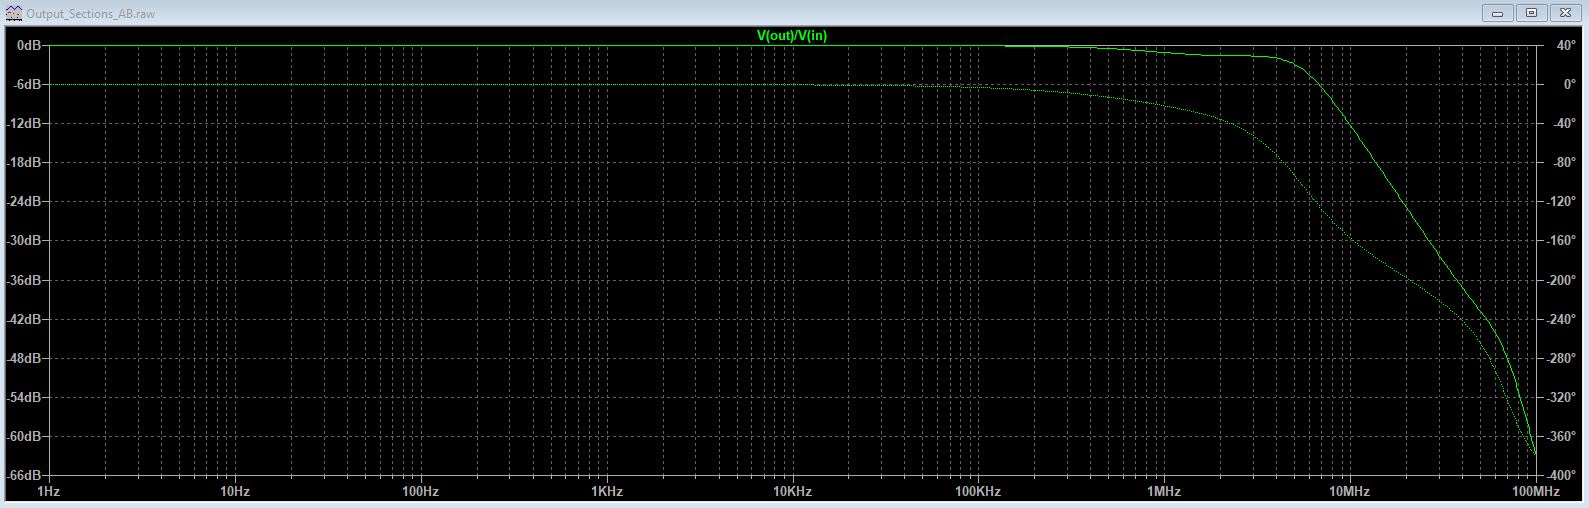Click the 10KHz frequency axis label
The width and height of the screenshot is (1589, 508).
pos(792,492)
